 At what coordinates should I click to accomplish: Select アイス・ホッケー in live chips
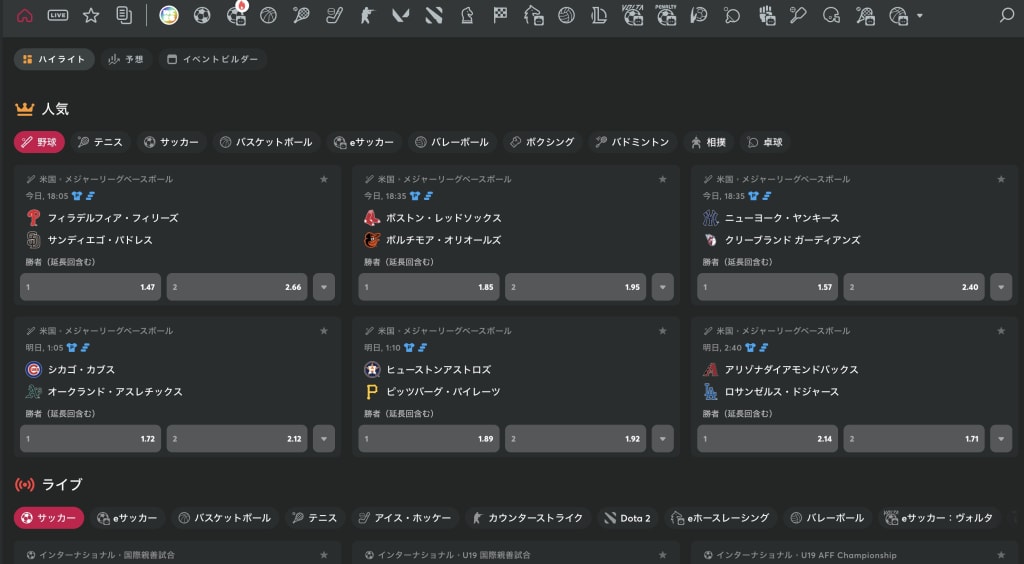coord(405,518)
